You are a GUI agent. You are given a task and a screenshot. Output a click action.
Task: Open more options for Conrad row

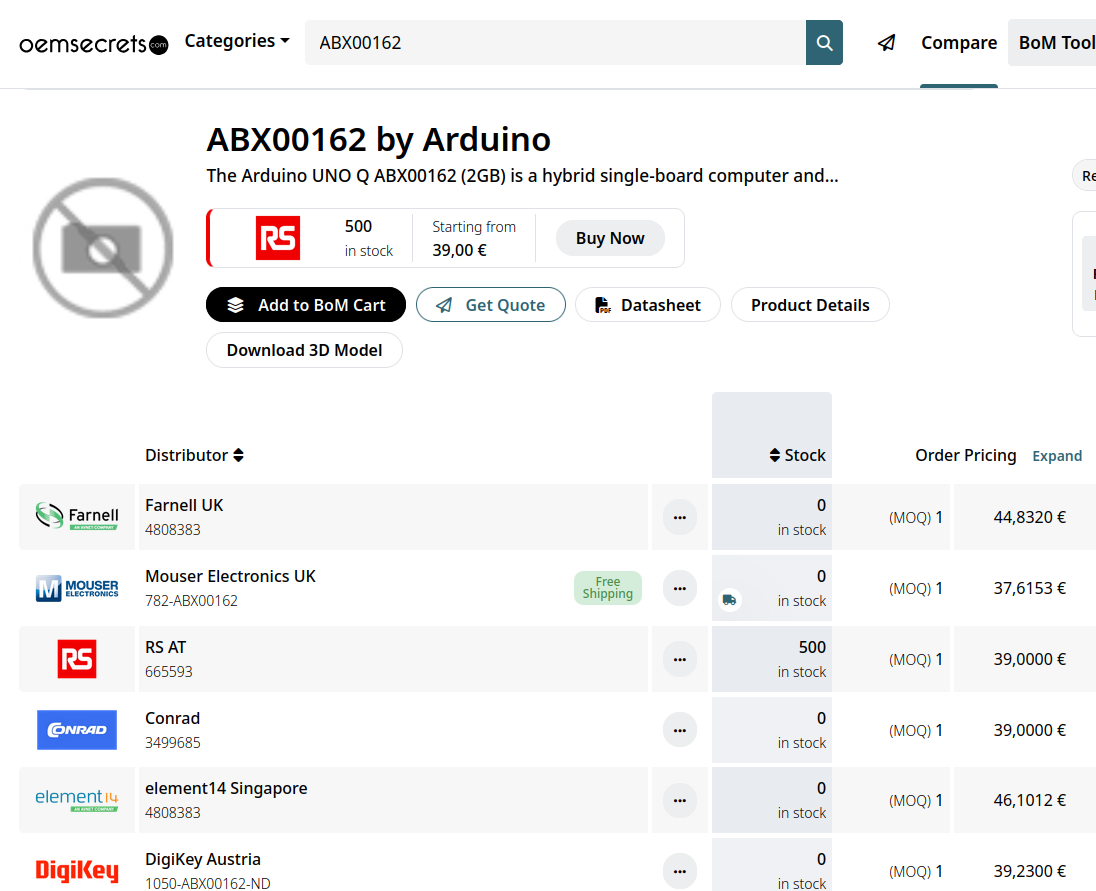(680, 730)
